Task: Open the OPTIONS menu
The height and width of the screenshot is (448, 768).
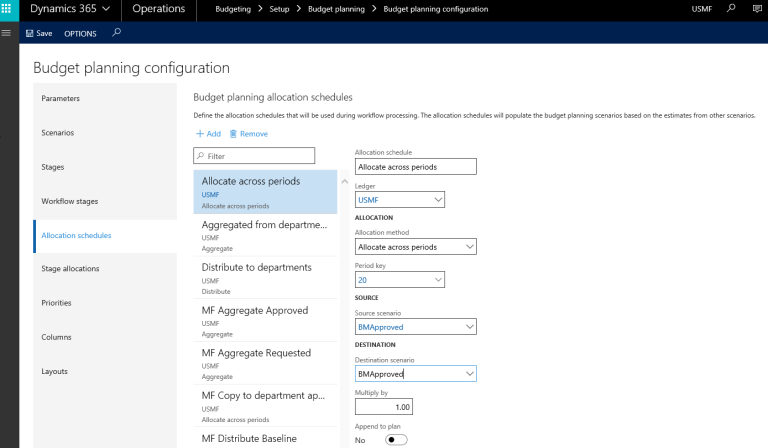Action: tap(80, 33)
